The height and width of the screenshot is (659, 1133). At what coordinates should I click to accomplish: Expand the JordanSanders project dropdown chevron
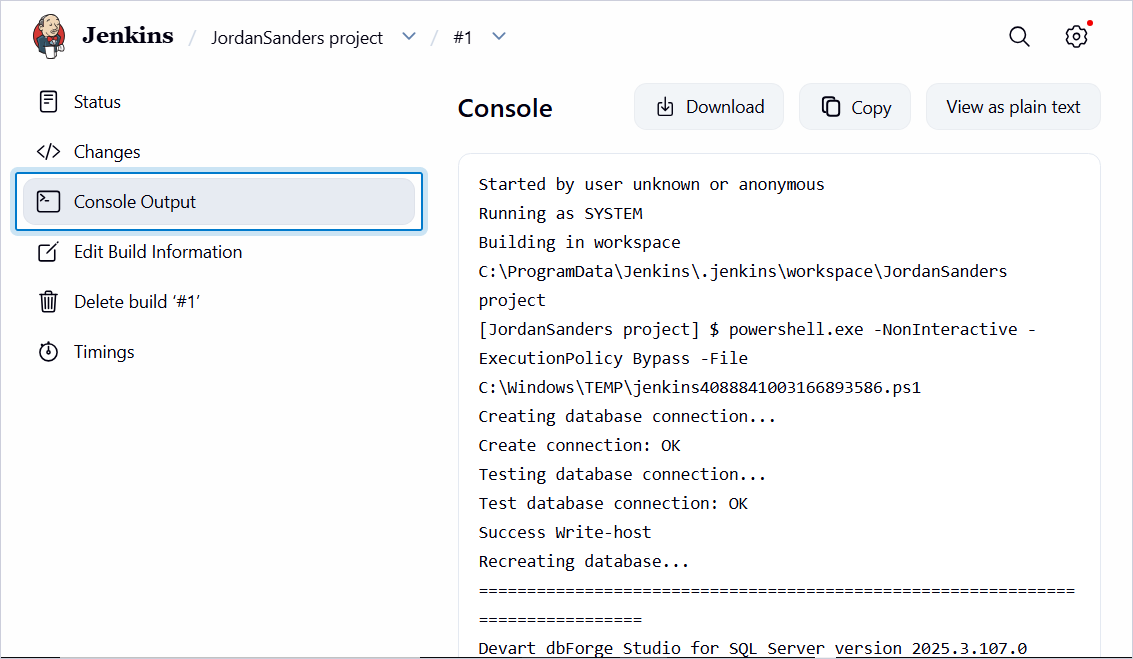click(x=409, y=36)
